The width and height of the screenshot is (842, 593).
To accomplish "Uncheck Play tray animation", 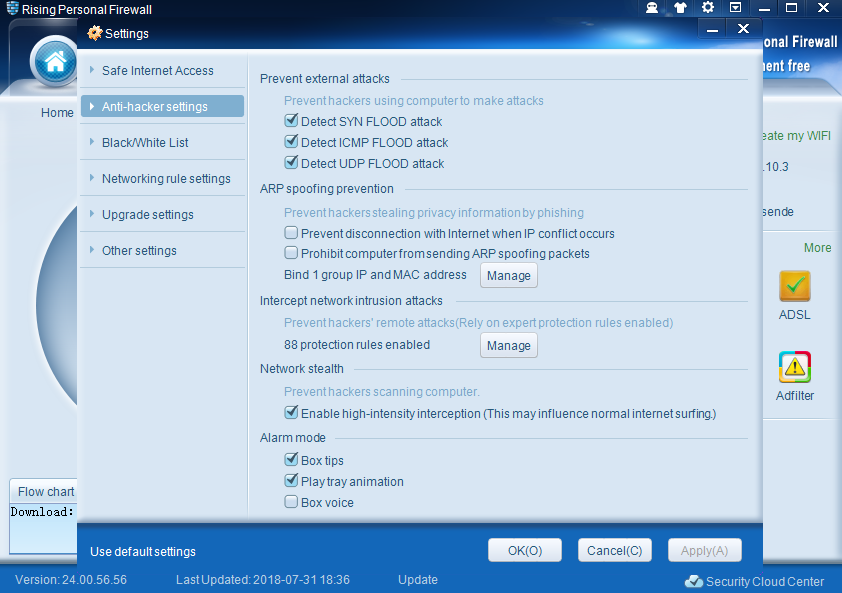I will coord(291,480).
